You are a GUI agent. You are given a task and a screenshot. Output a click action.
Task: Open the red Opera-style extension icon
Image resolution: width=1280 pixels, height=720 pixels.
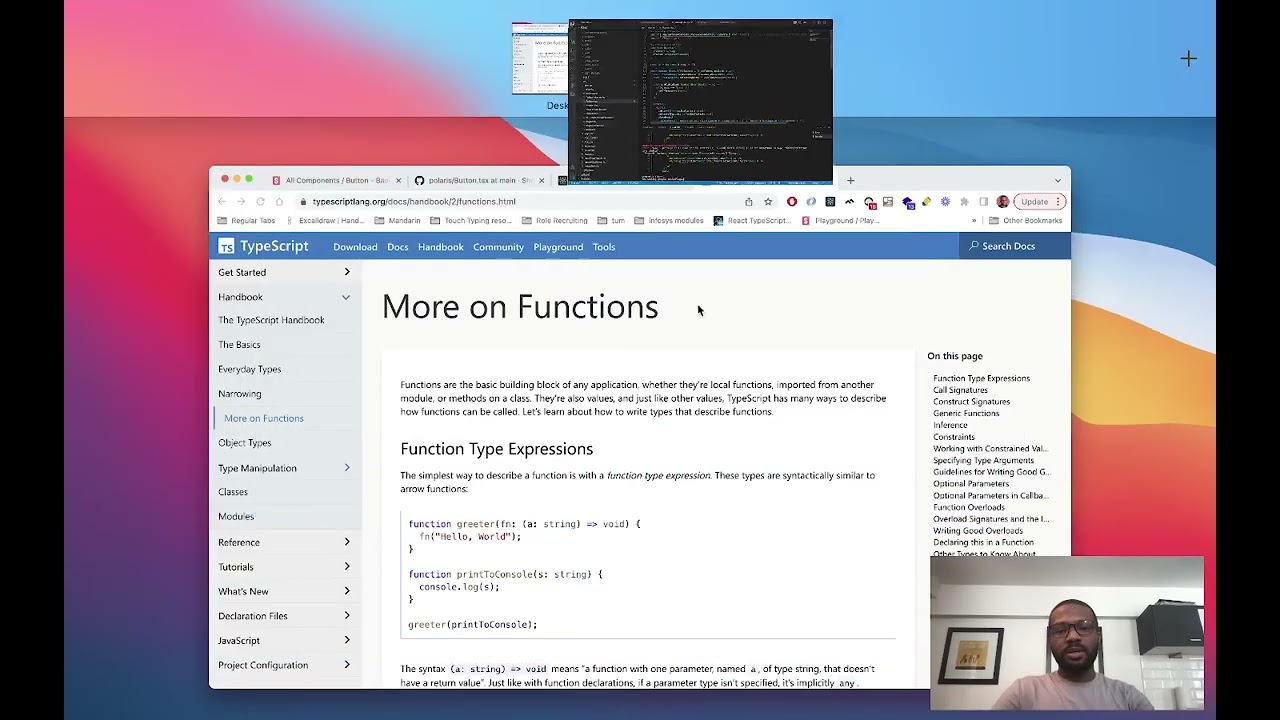pos(792,202)
